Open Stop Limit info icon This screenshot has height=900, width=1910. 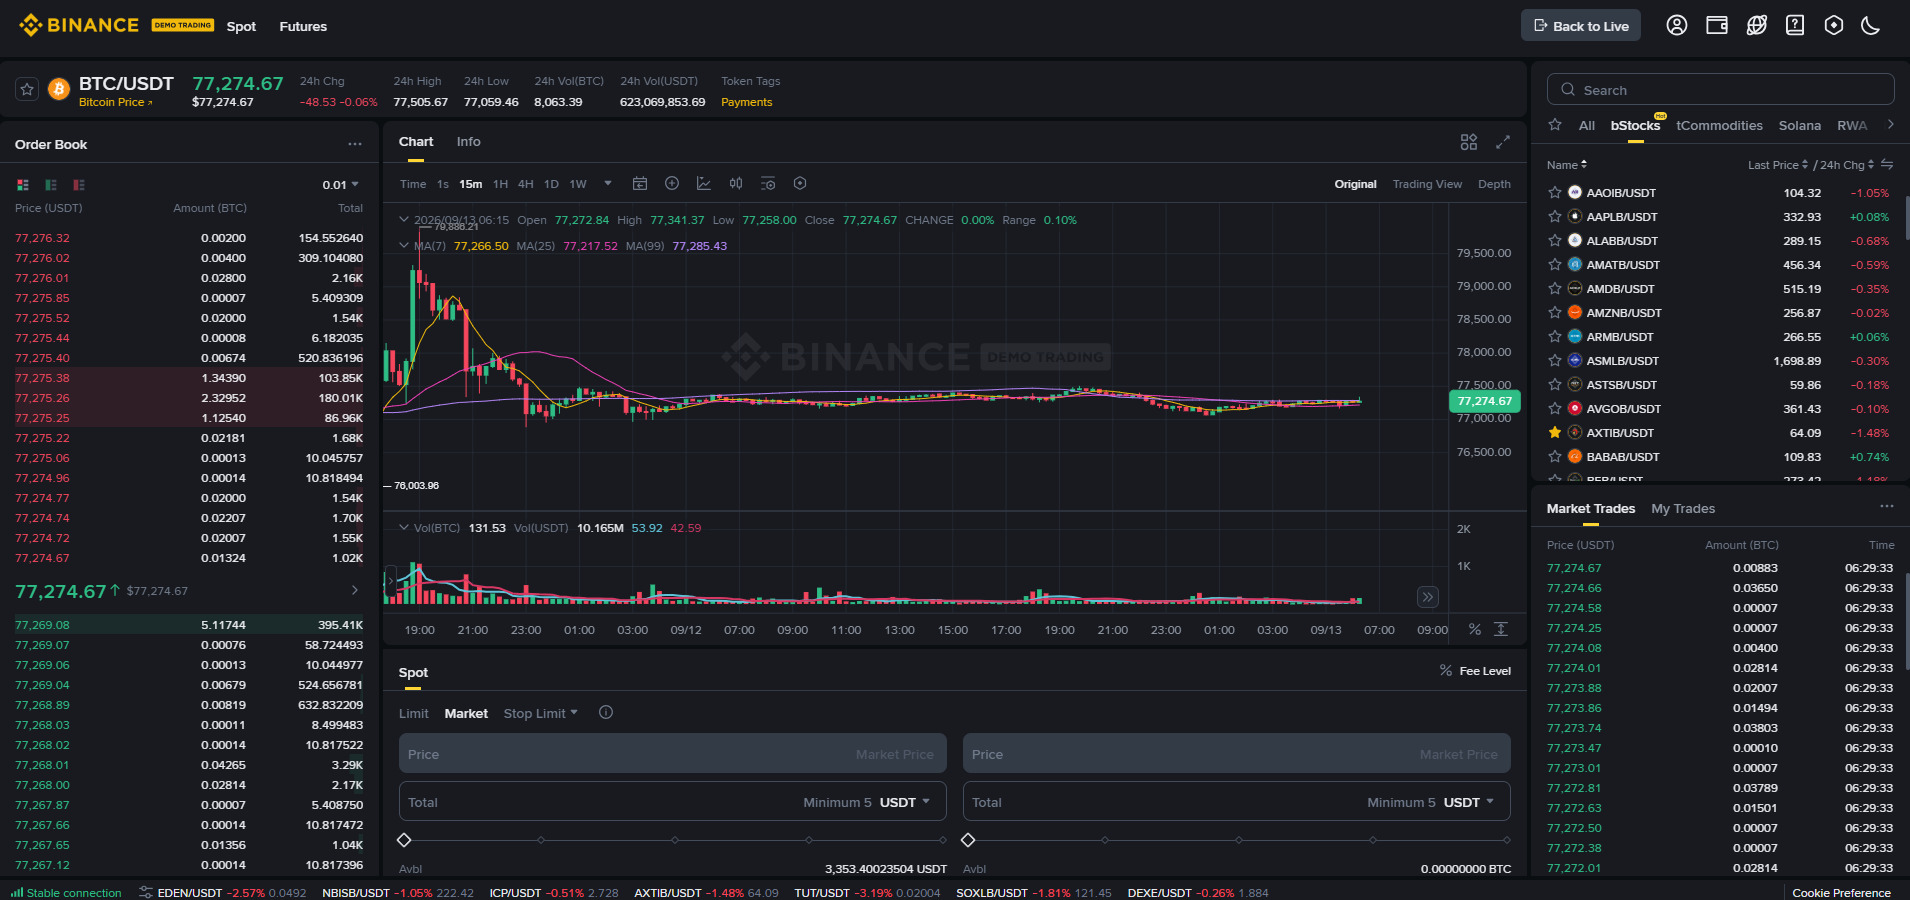pyautogui.click(x=606, y=713)
